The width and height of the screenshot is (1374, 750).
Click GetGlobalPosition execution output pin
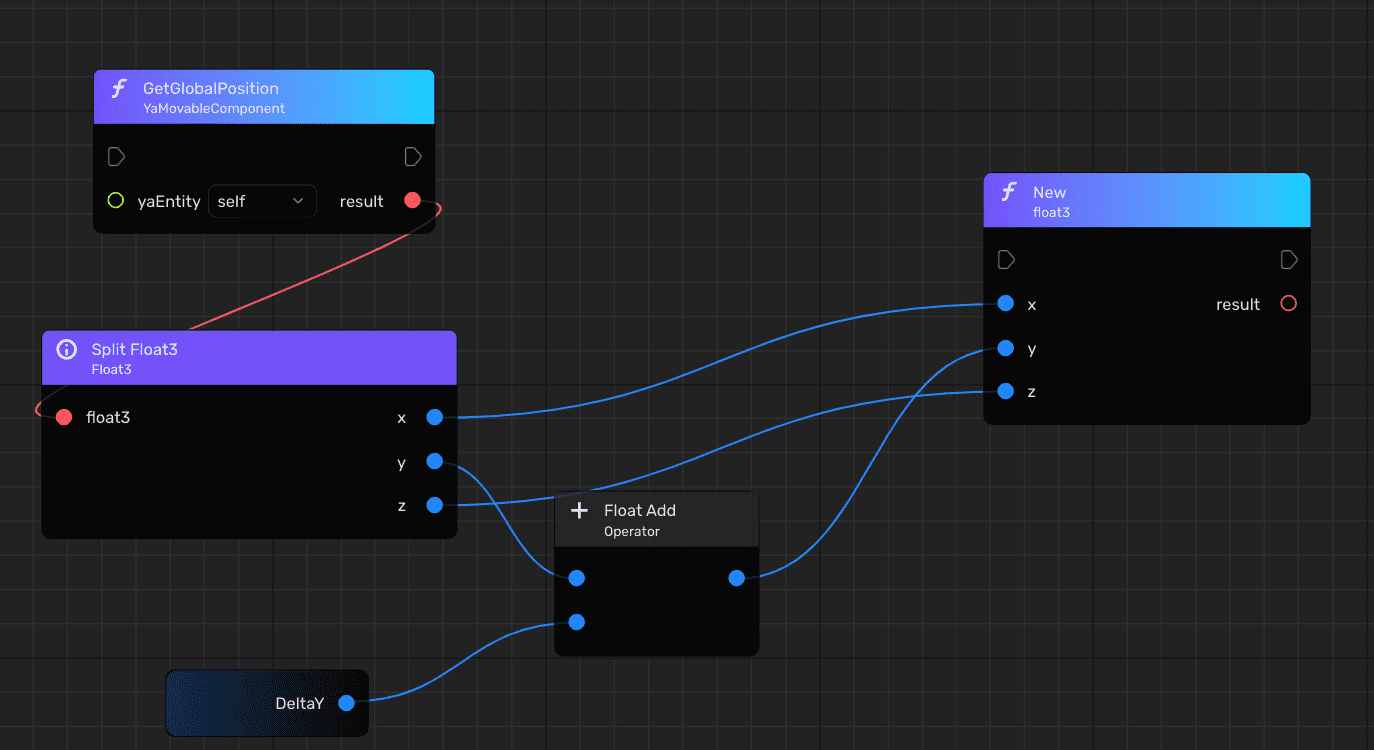(x=413, y=156)
